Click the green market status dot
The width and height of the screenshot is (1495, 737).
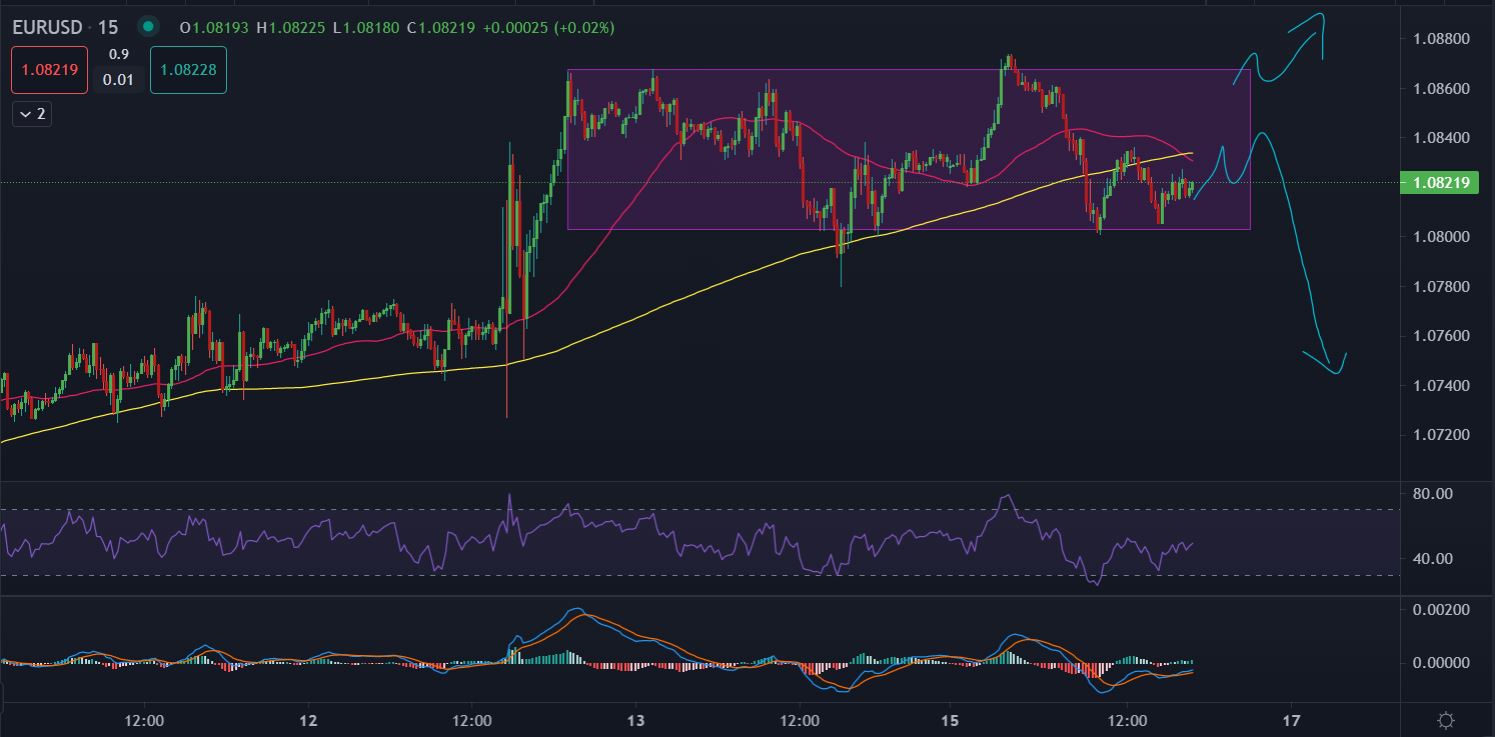(149, 27)
